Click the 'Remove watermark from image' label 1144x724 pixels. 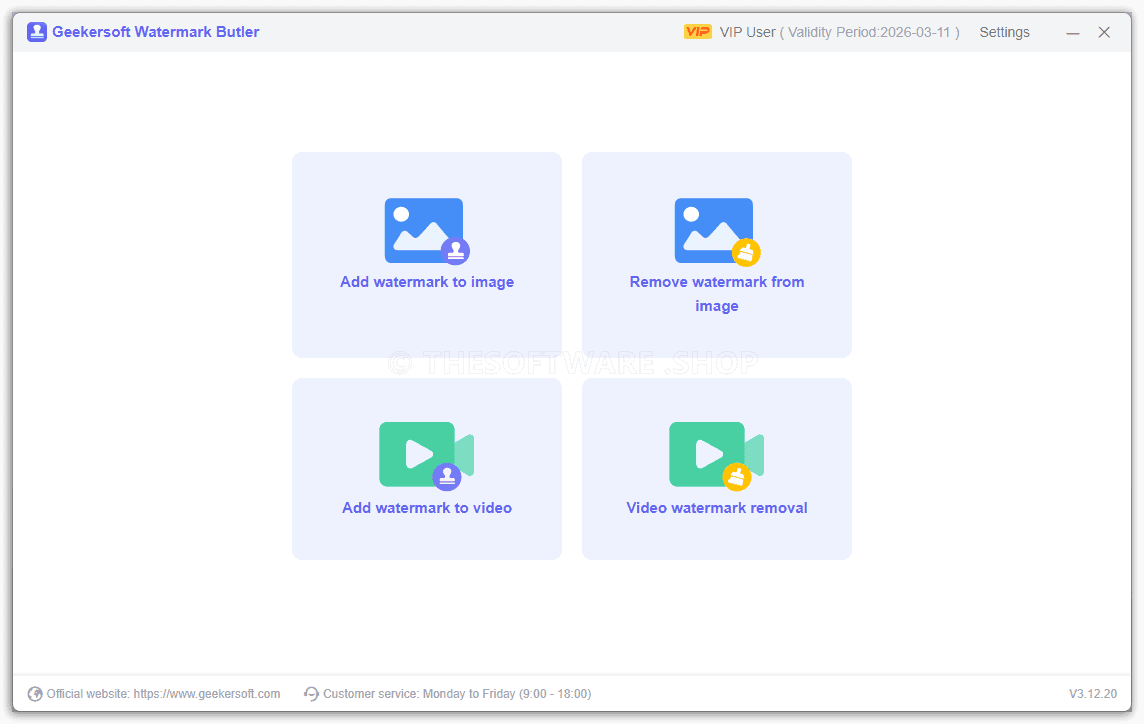coord(717,293)
